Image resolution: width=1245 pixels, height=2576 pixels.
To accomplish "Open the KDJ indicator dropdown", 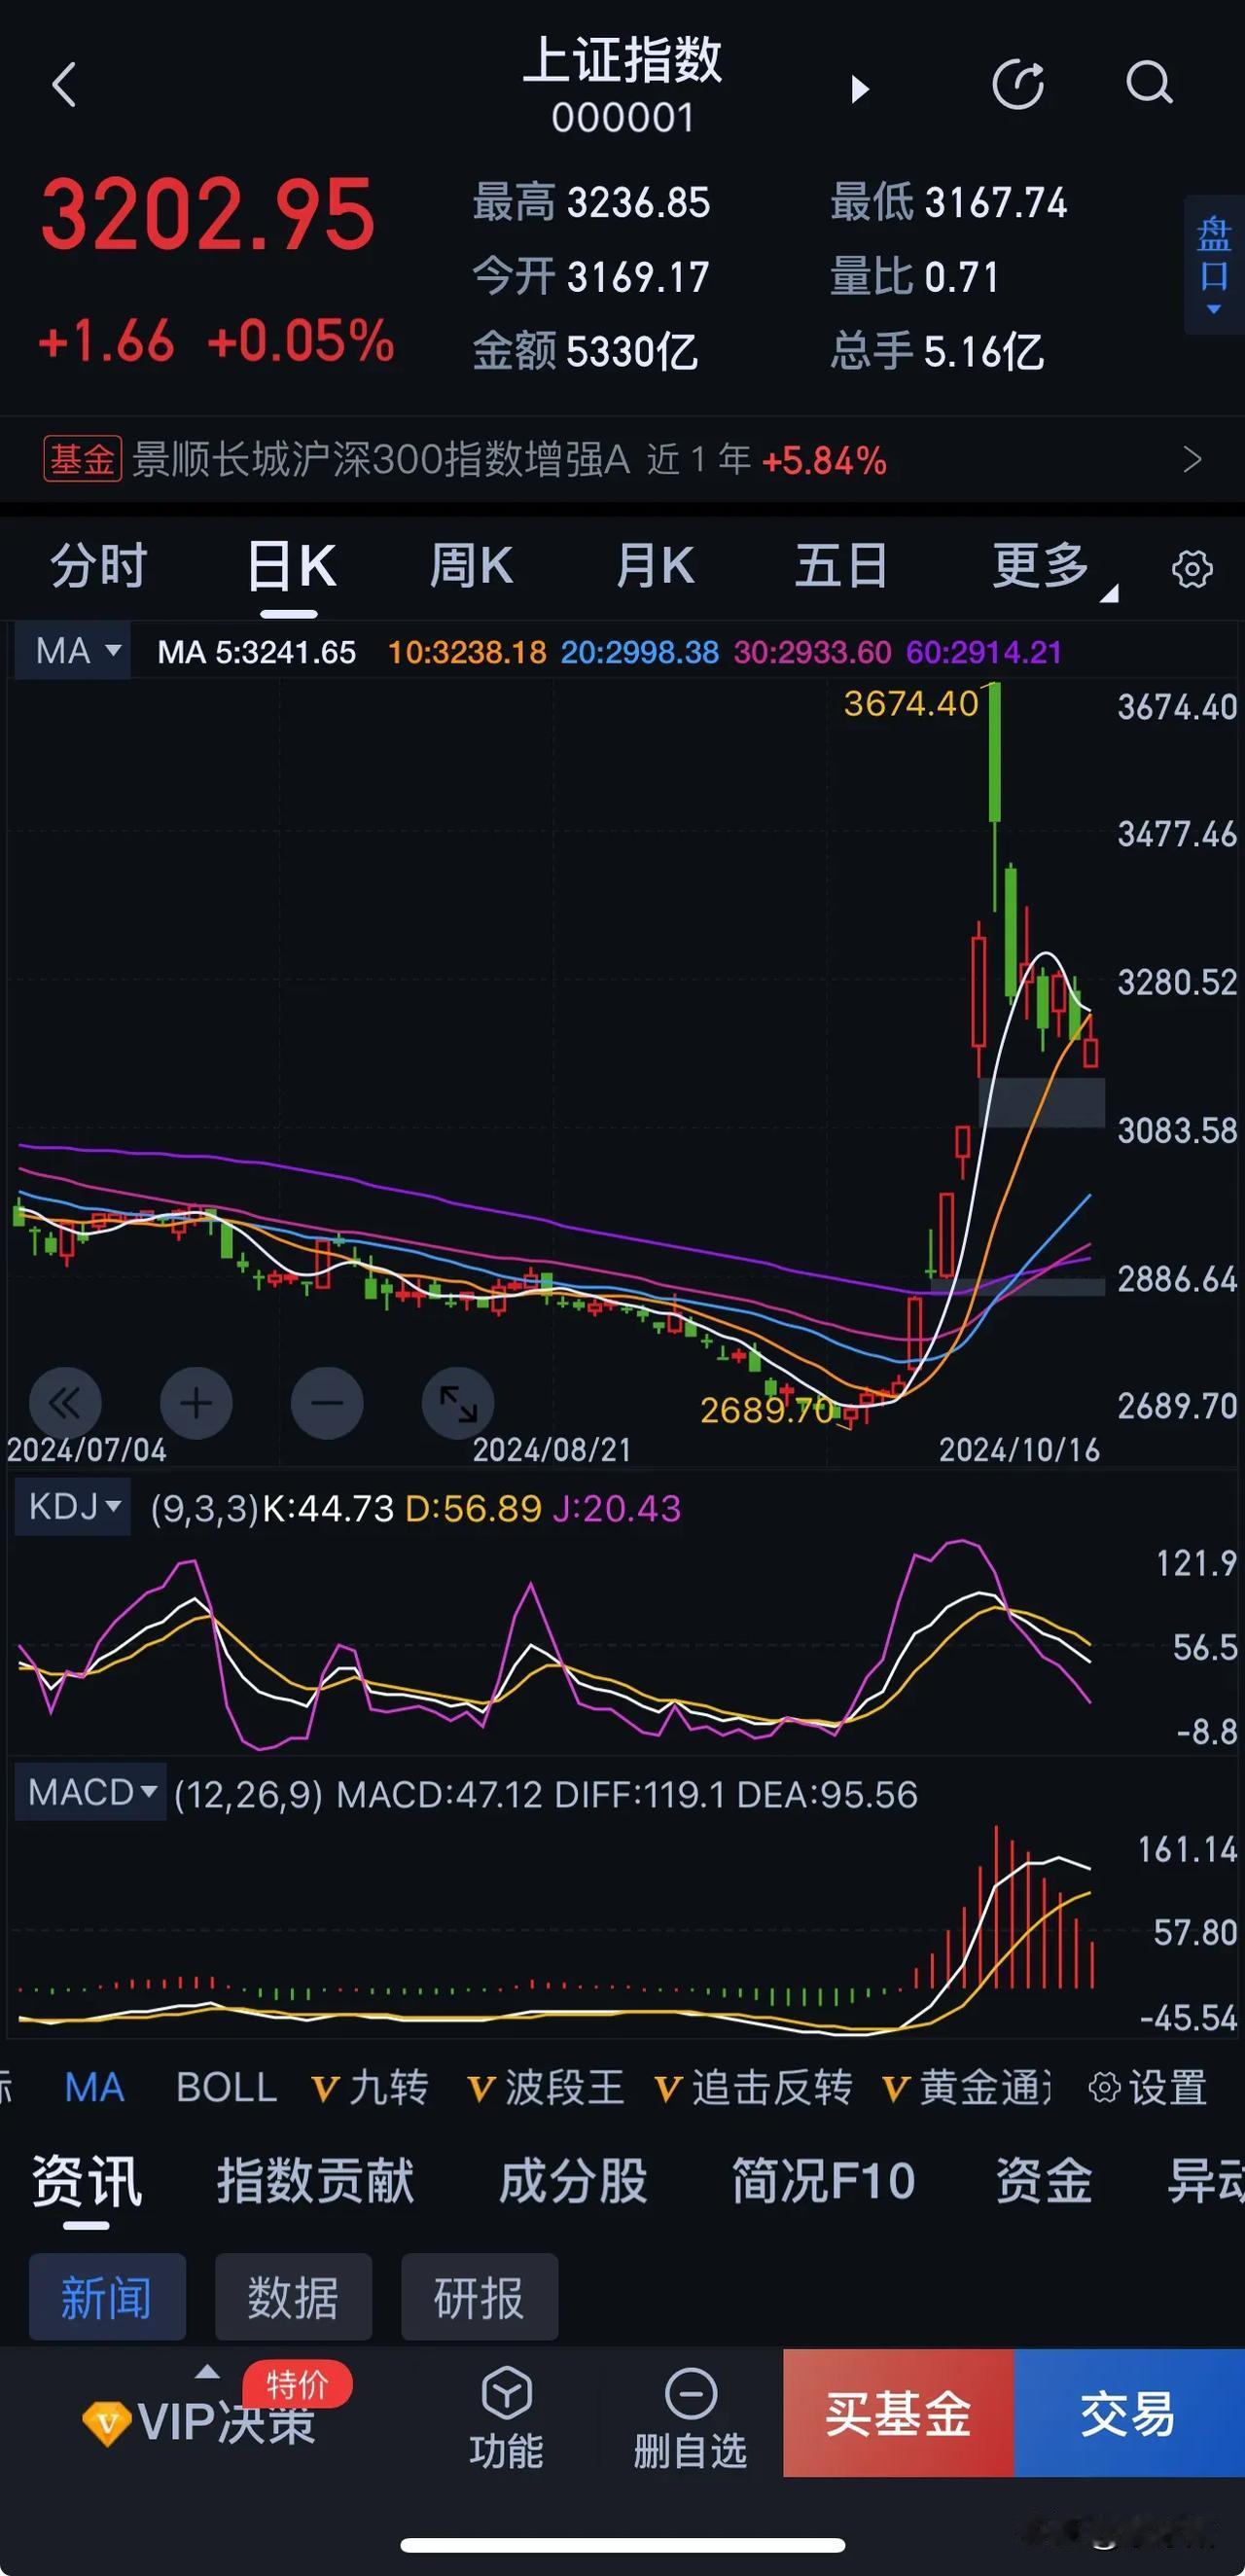I will pyautogui.click(x=73, y=1506).
